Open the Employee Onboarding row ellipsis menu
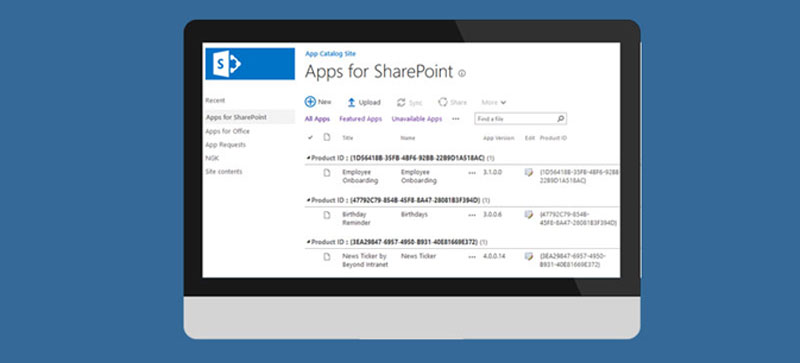The width and height of the screenshot is (800, 363). [x=472, y=173]
